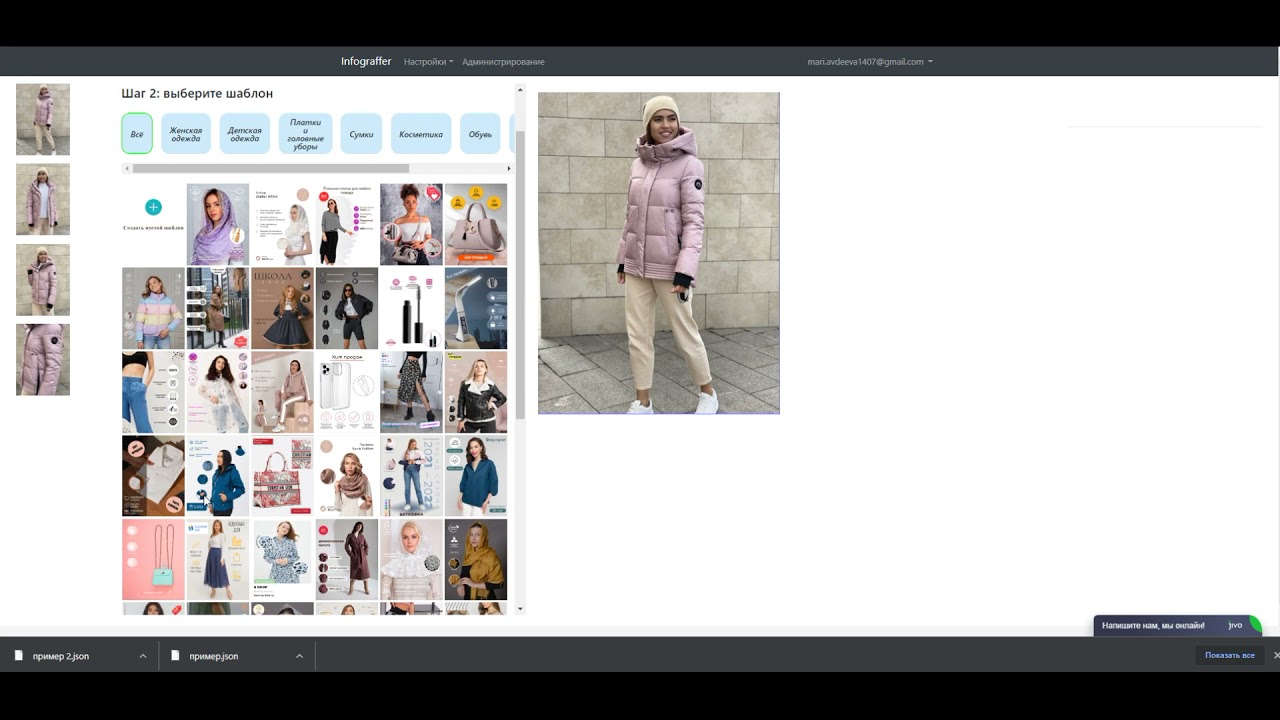Select the Женская одежда category filter

[x=186, y=133]
